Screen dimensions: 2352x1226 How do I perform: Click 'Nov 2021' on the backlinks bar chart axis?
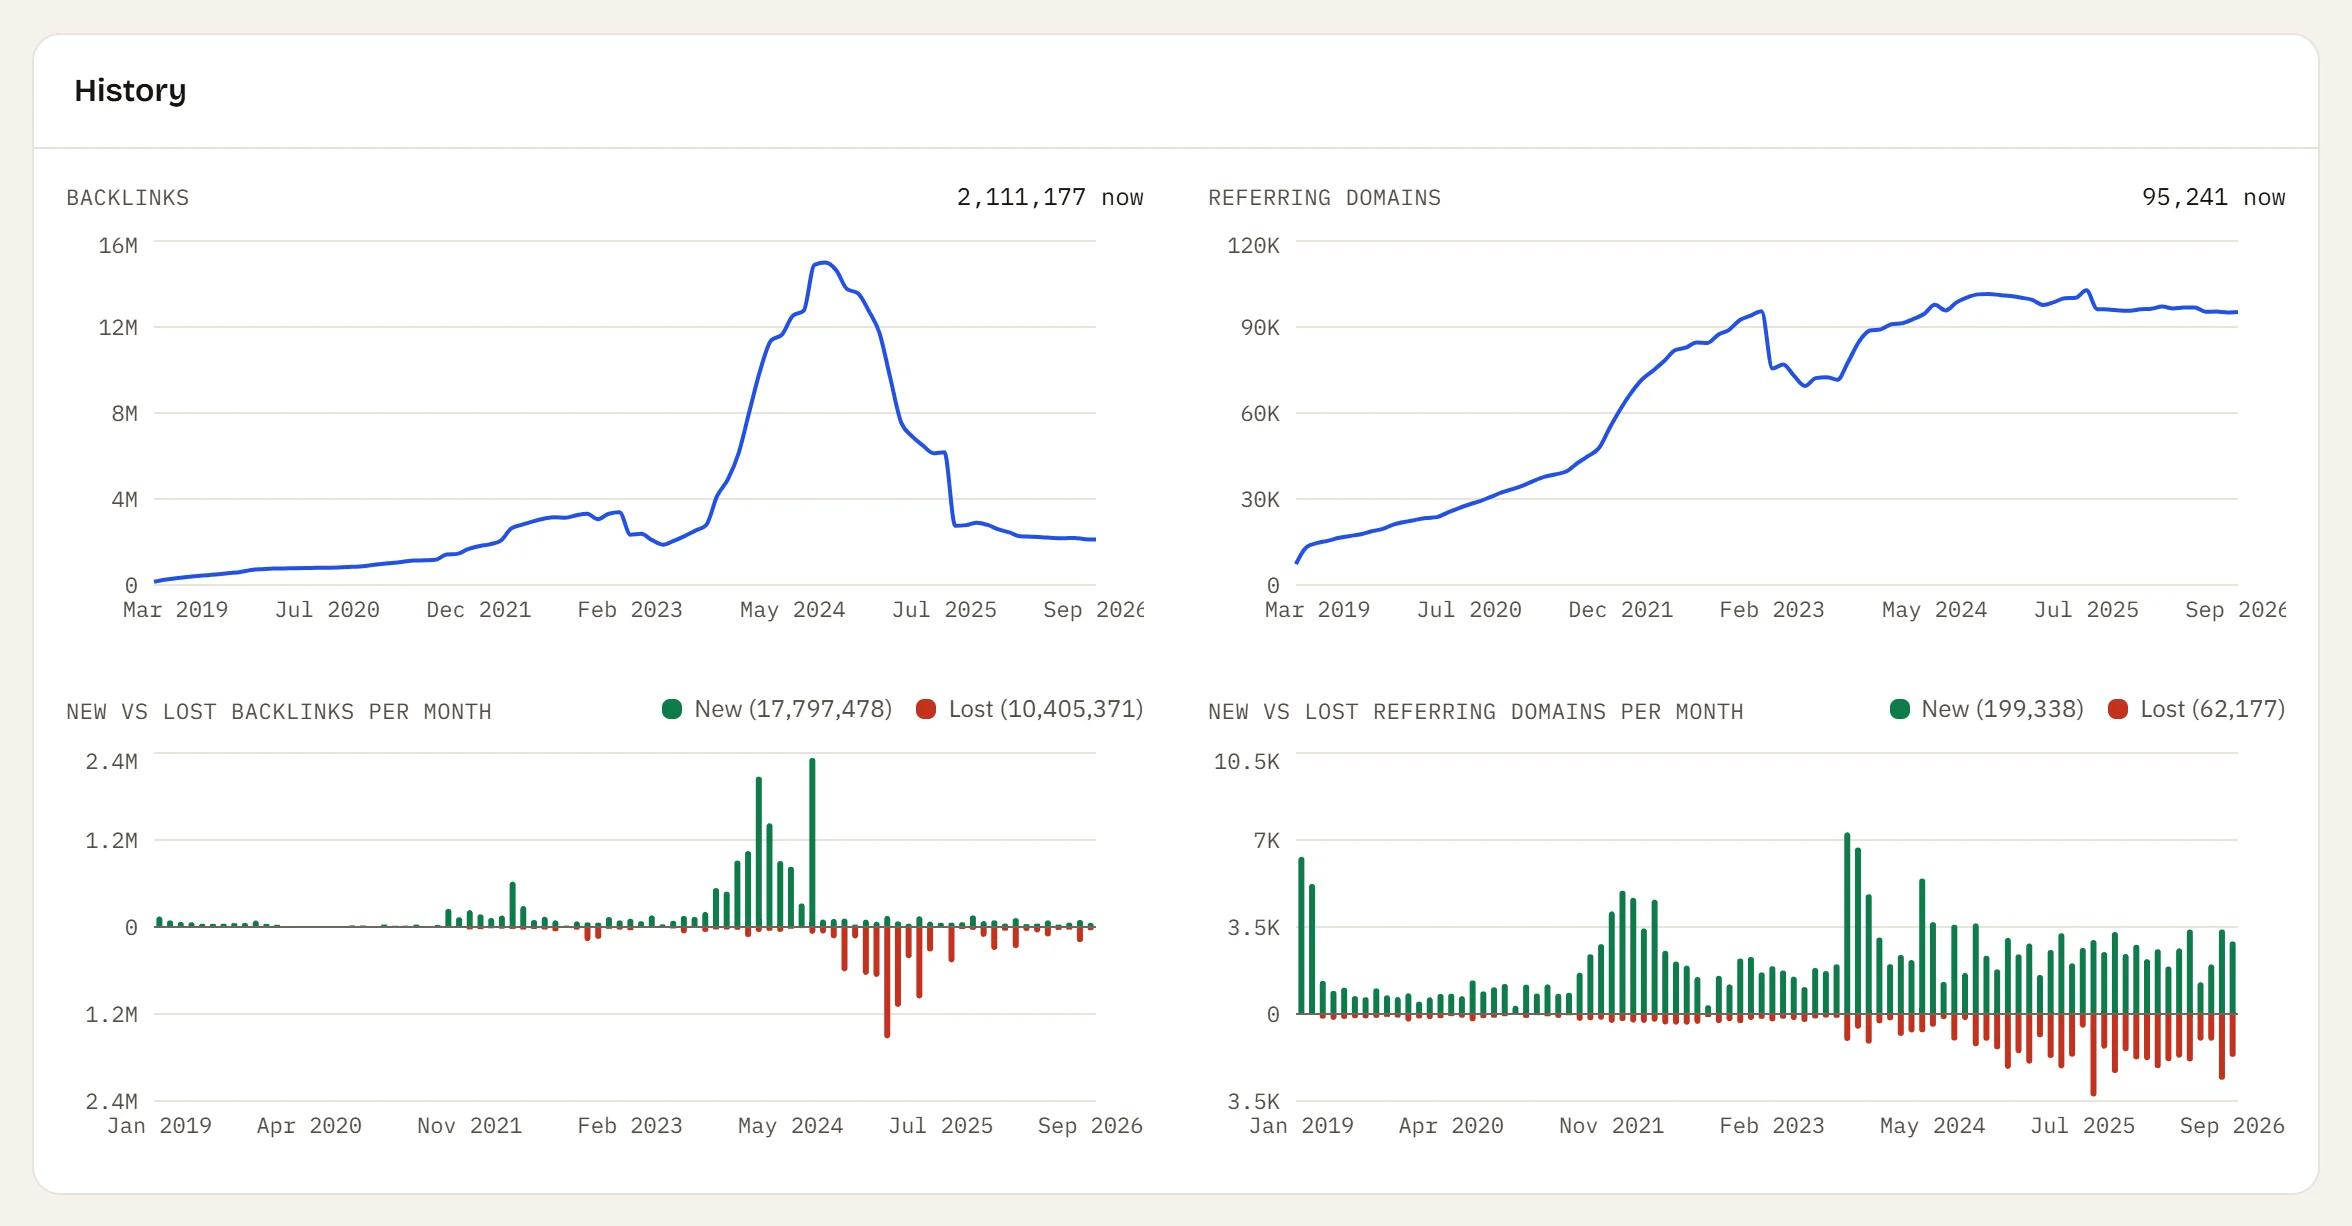[469, 1126]
